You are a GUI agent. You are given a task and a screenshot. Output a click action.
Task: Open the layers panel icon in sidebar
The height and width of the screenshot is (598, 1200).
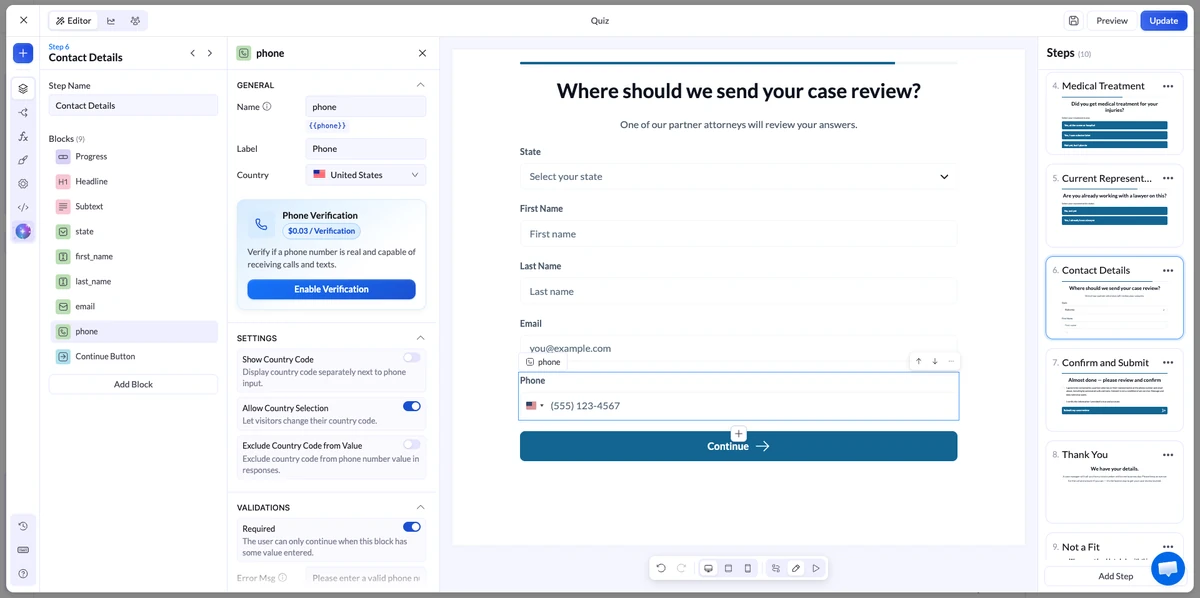23,88
